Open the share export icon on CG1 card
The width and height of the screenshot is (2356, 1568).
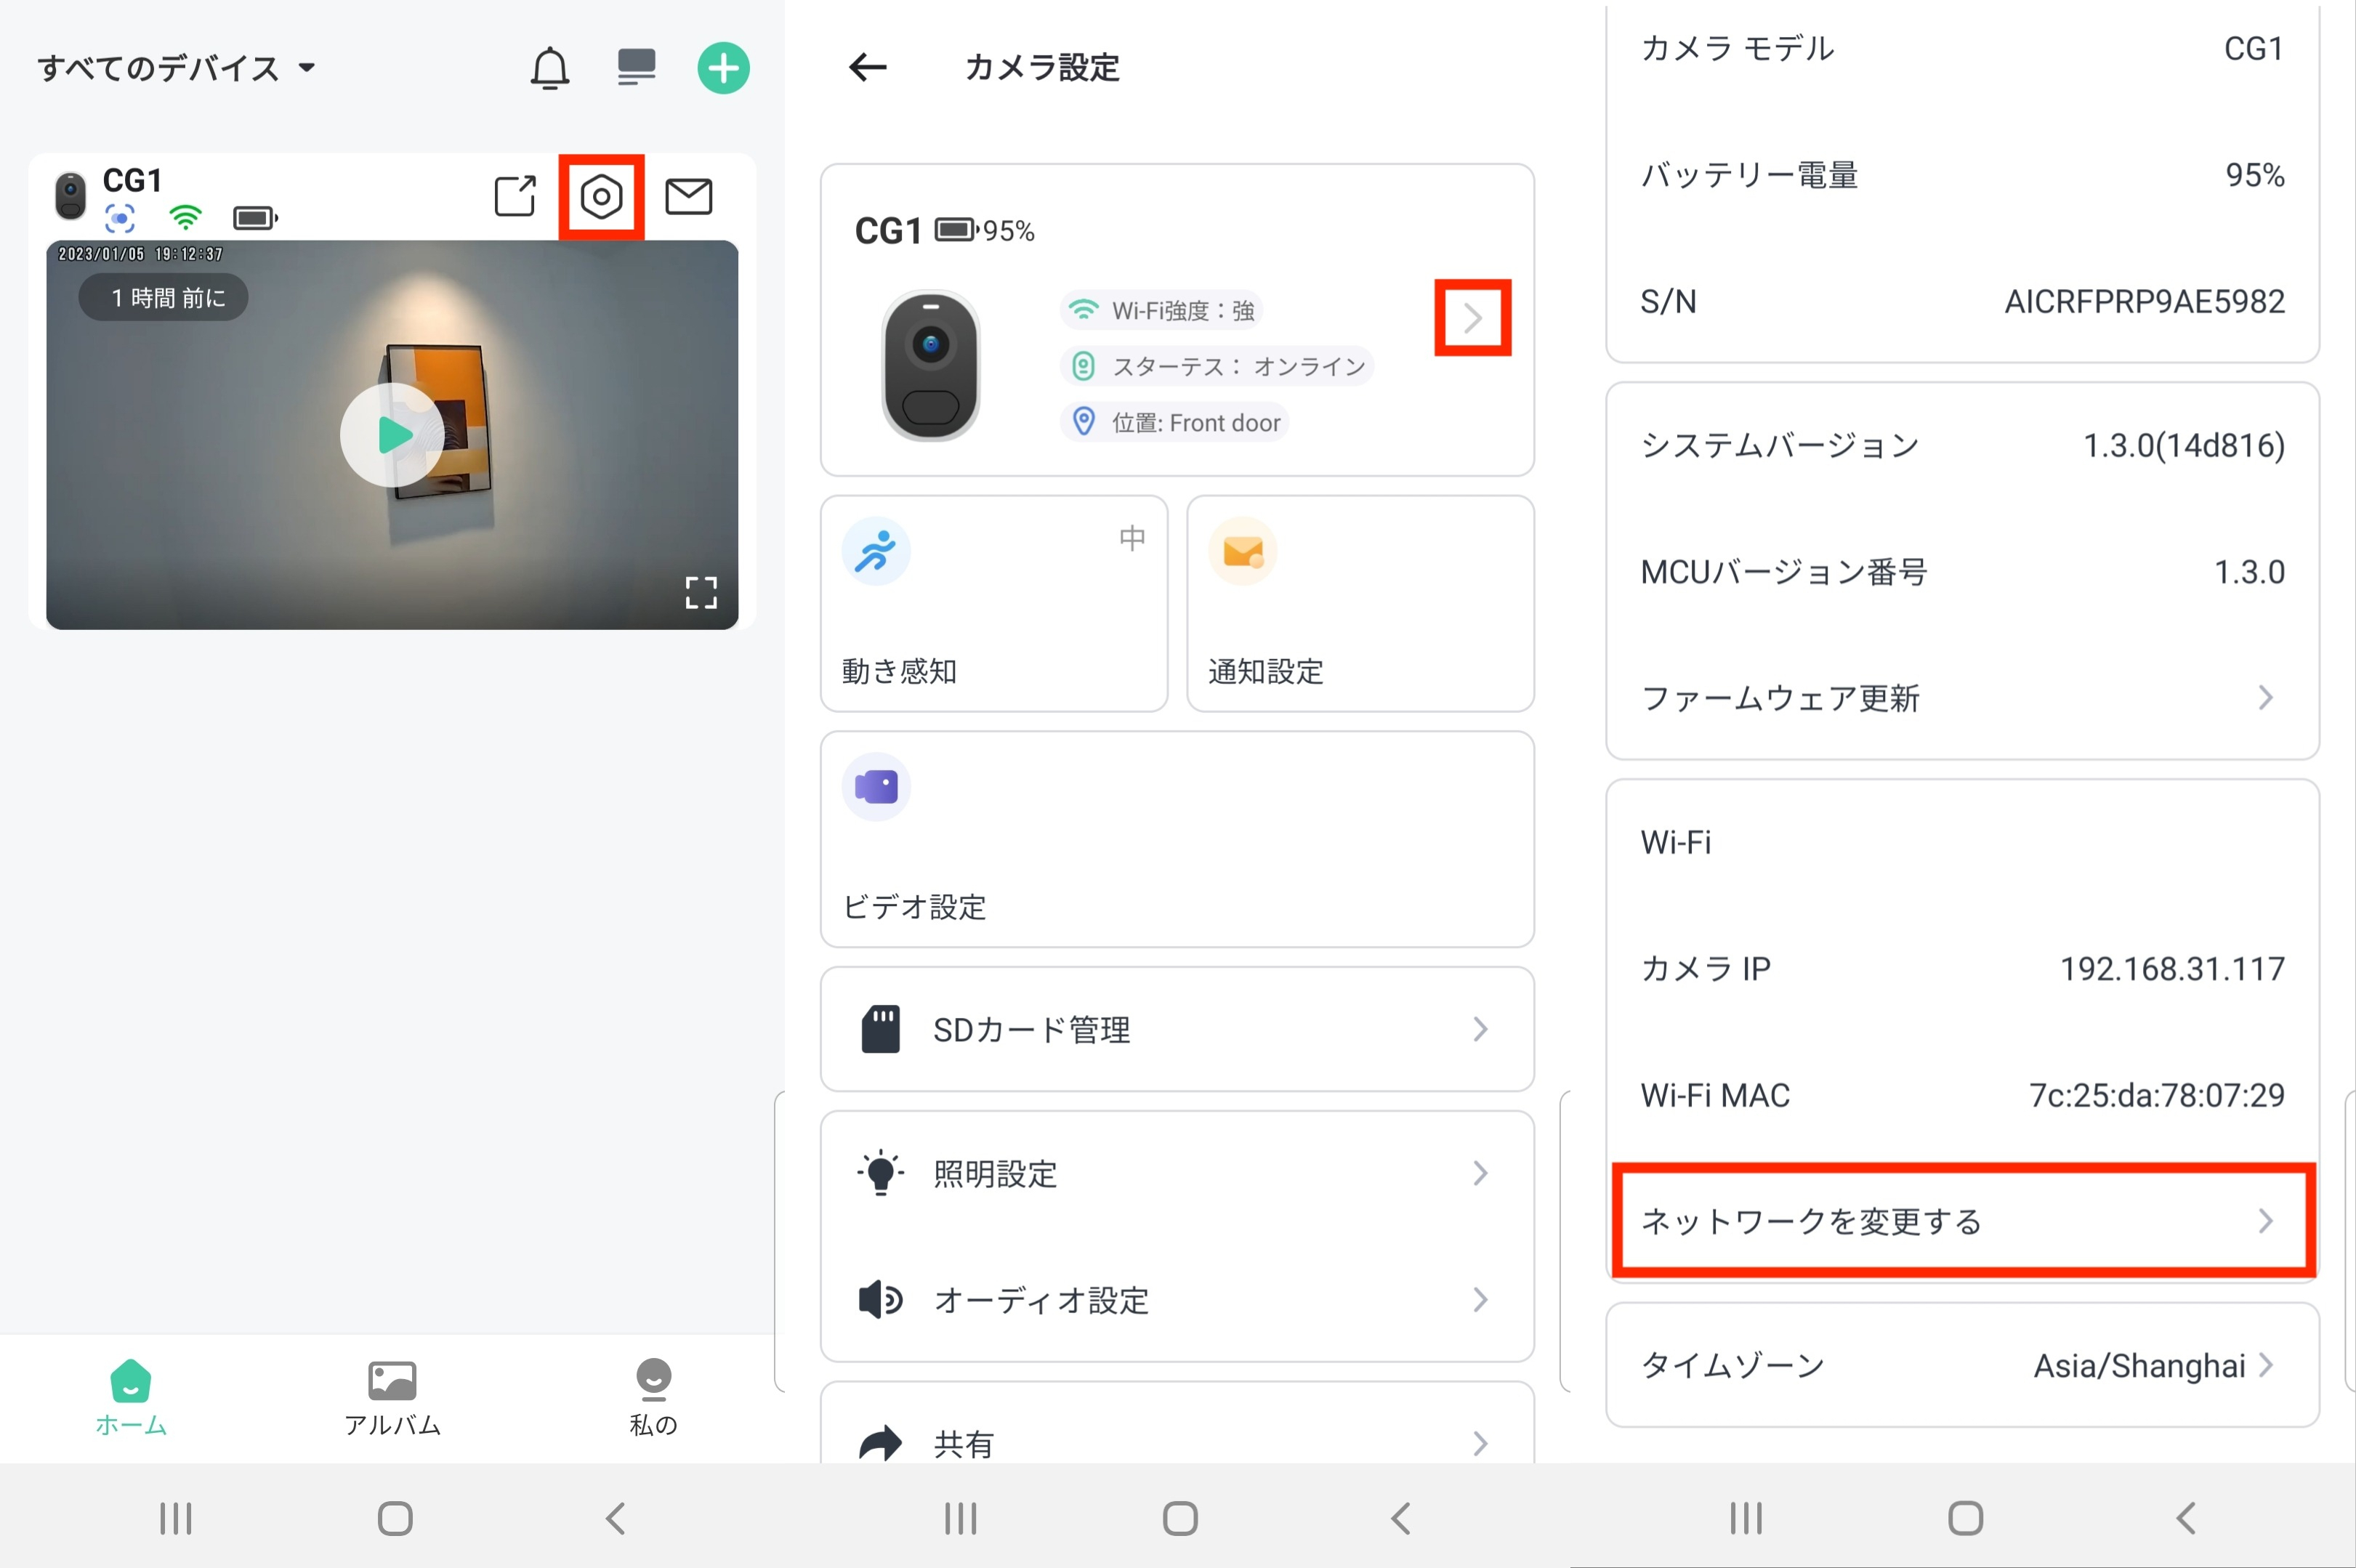coord(515,196)
